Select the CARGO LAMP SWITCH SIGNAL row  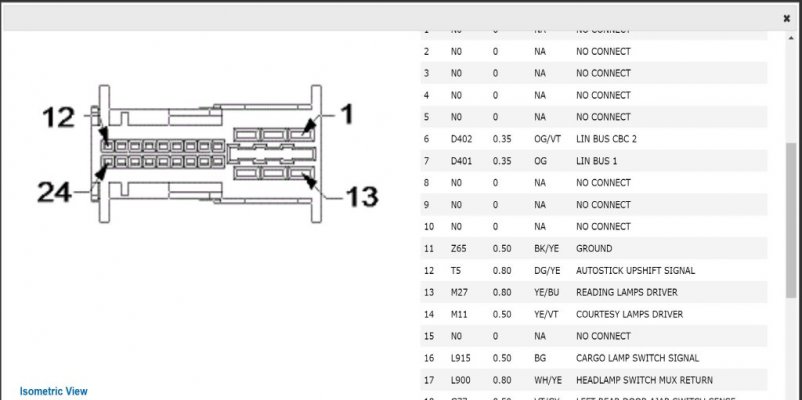594,358
